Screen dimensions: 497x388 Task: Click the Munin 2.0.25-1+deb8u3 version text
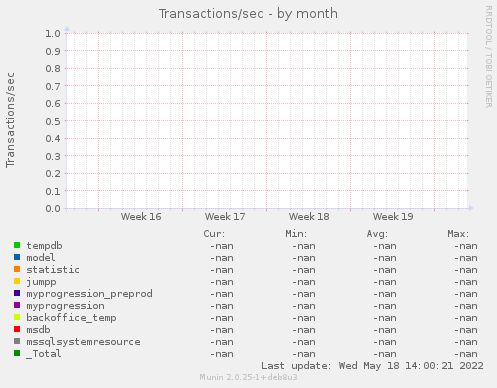pos(248,377)
